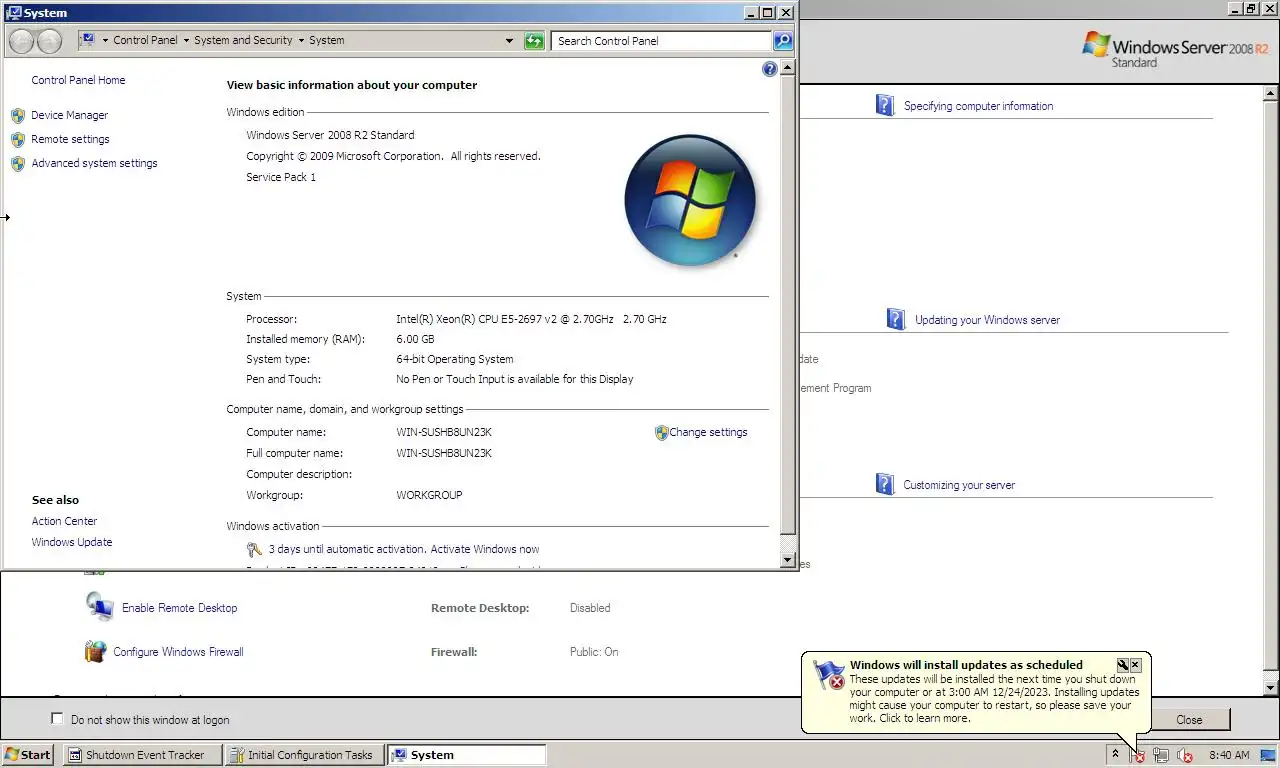Open Updating your Windows server link

(987, 320)
